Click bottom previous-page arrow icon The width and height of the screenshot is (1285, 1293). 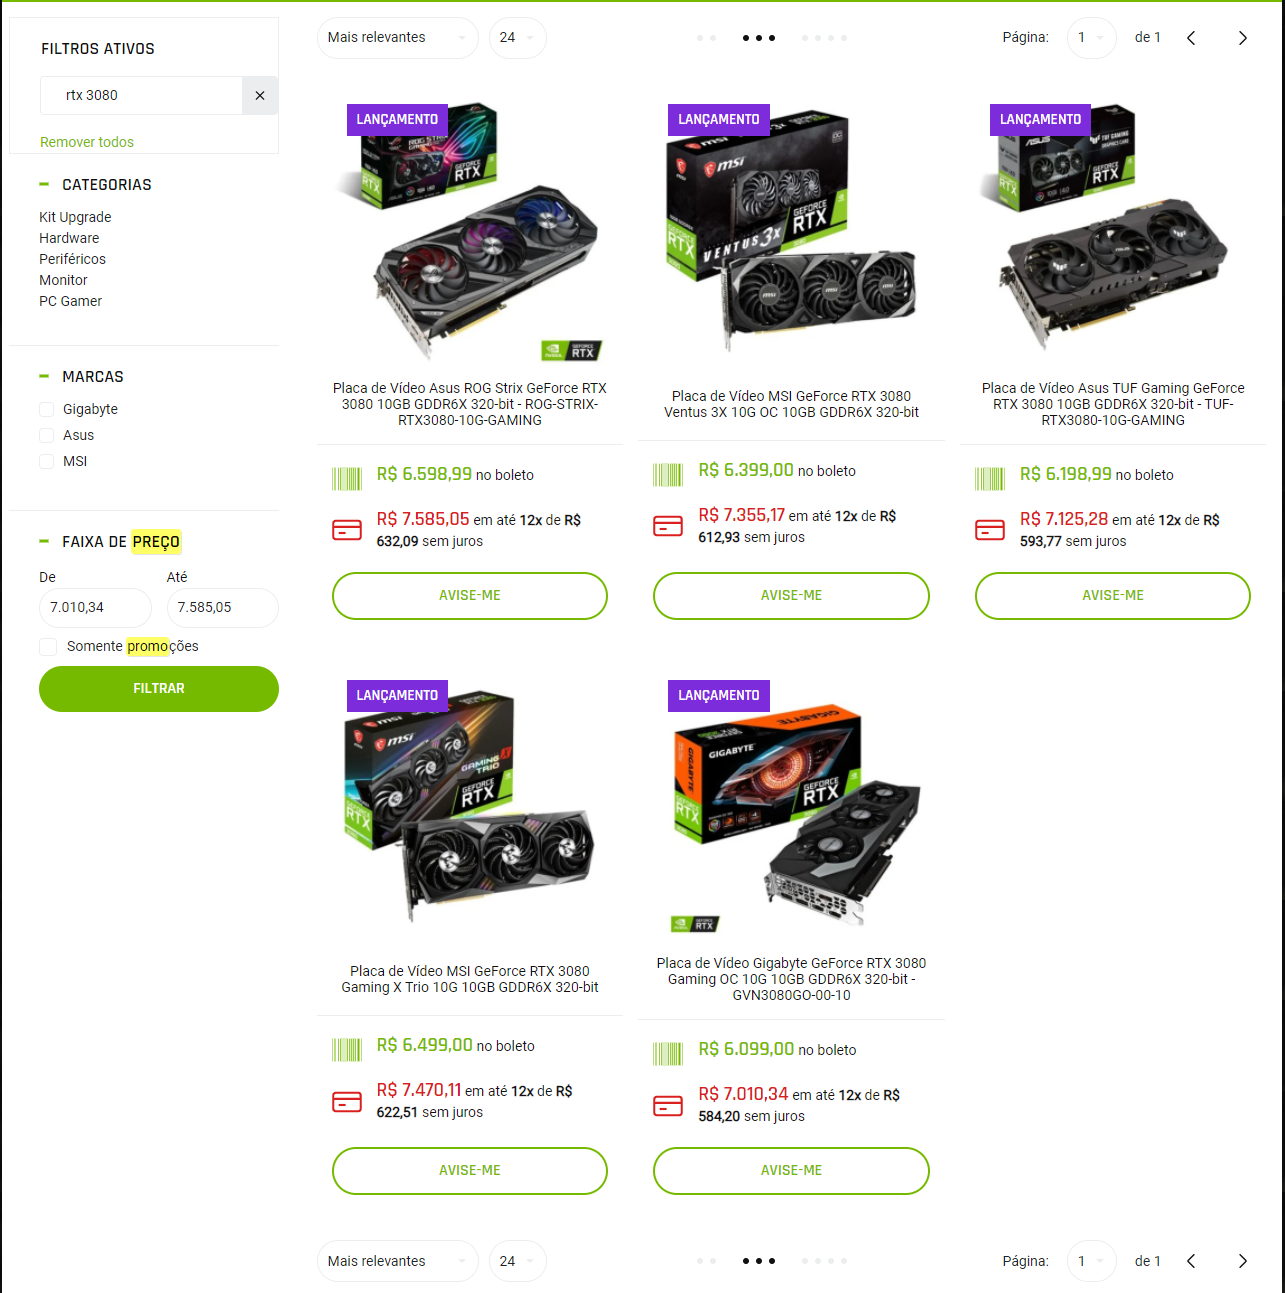(x=1191, y=1261)
